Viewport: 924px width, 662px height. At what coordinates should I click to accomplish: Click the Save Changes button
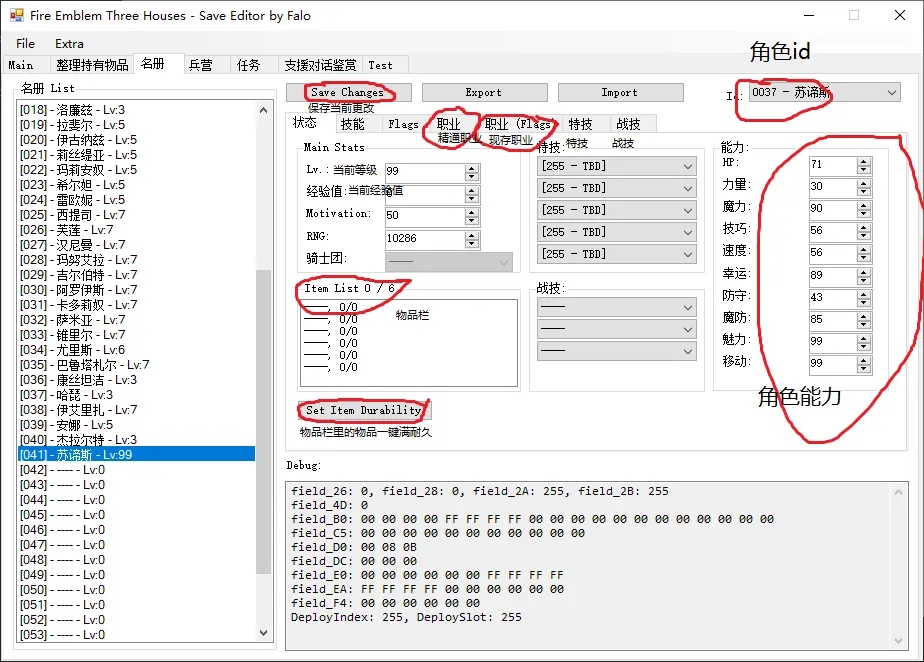coord(347,93)
